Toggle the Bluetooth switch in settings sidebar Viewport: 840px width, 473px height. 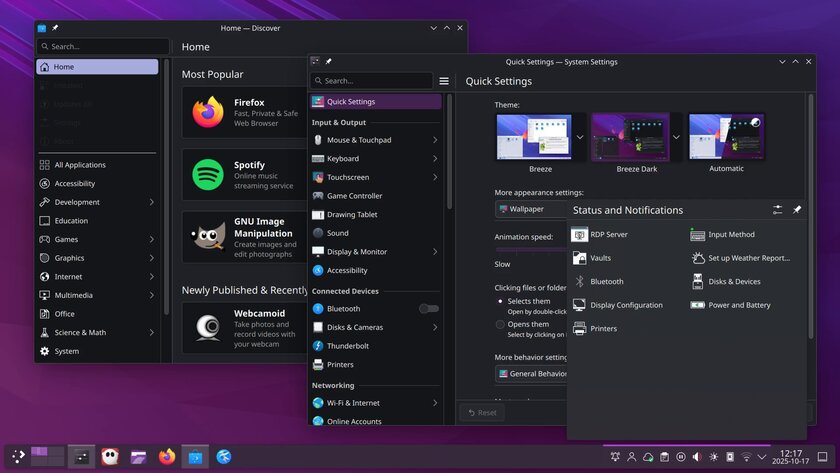pyautogui.click(x=429, y=309)
